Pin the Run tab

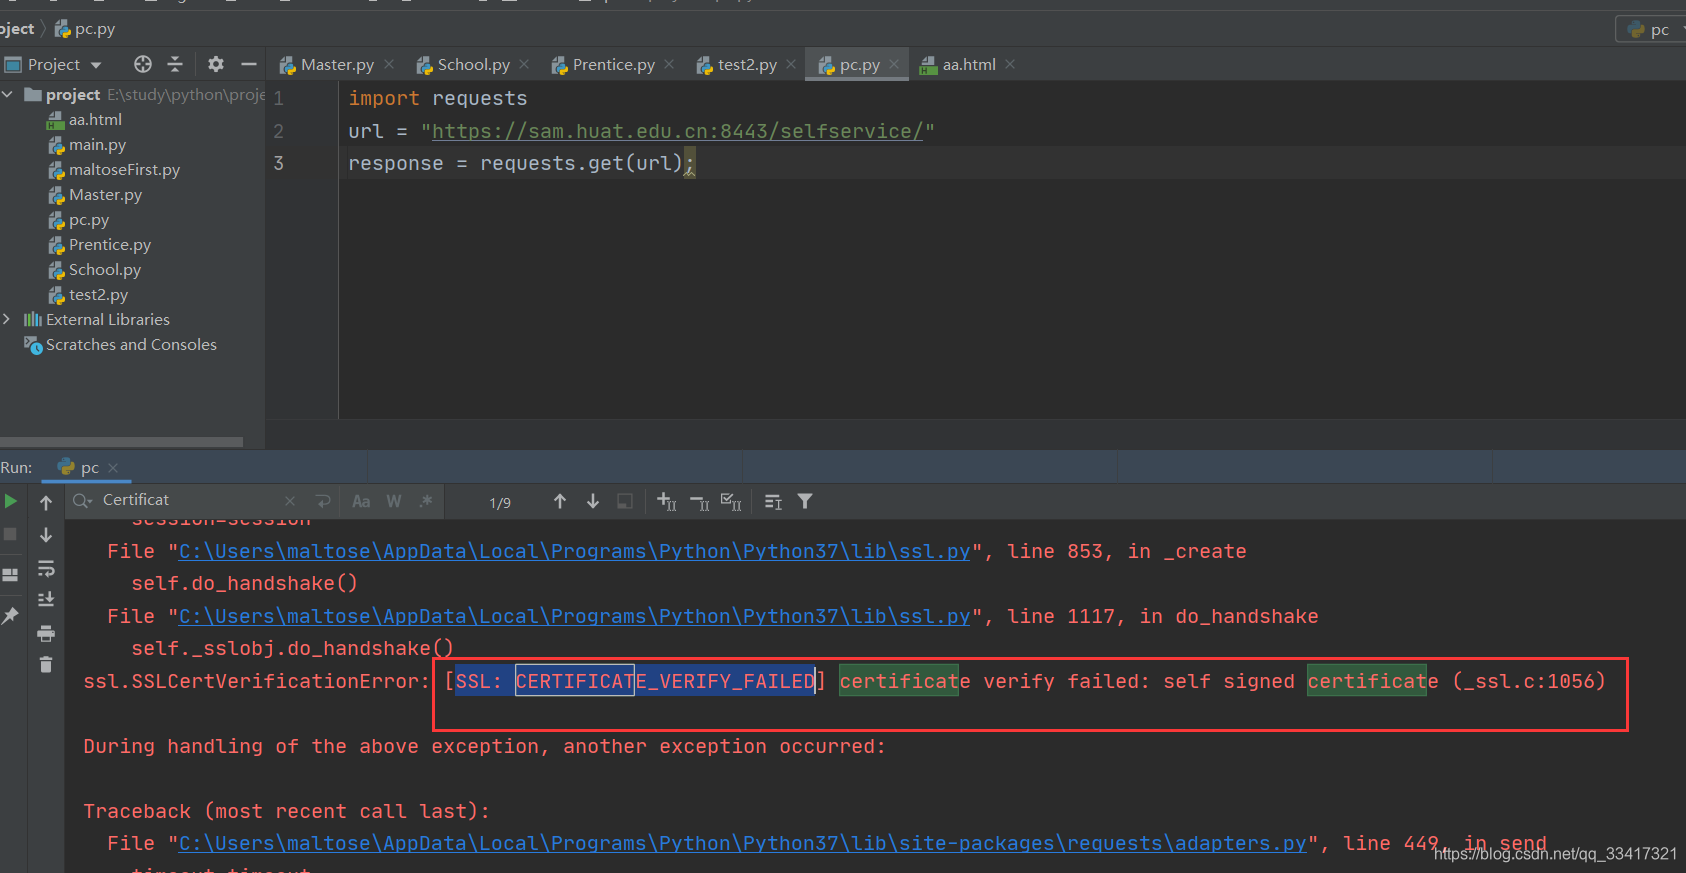coord(11,616)
